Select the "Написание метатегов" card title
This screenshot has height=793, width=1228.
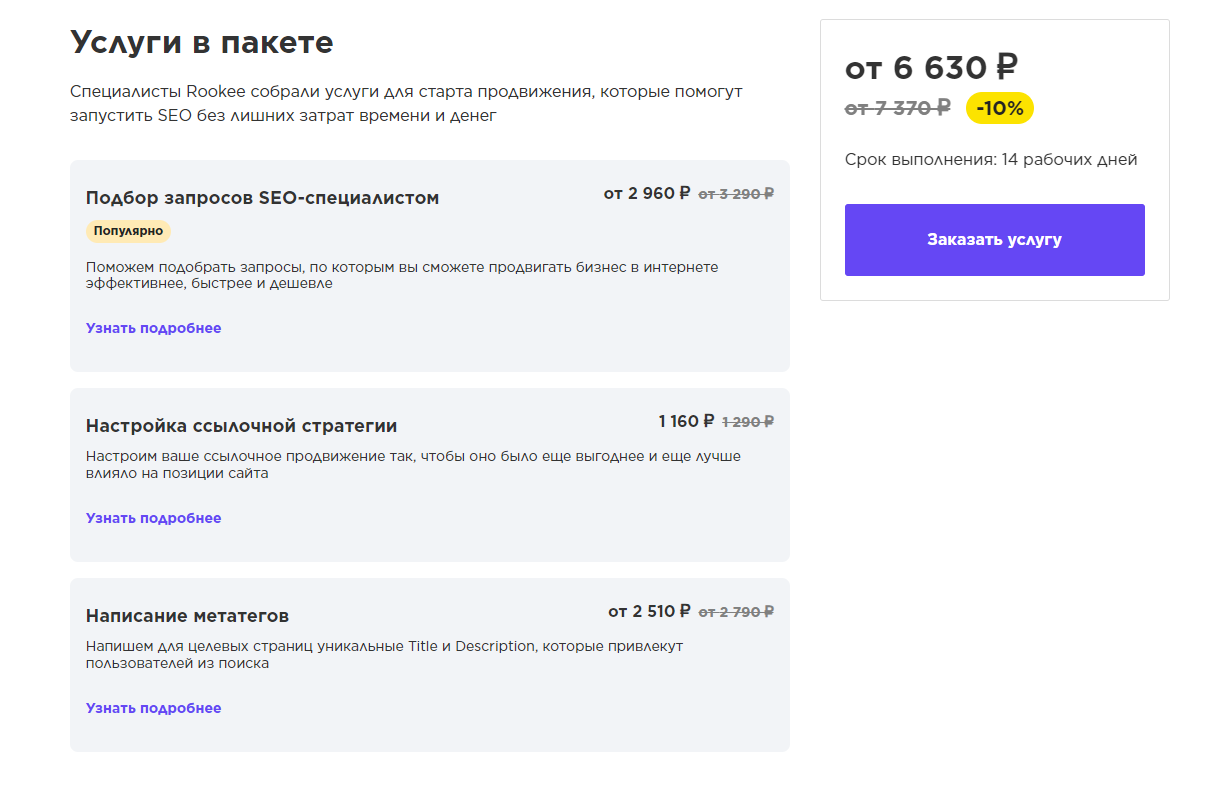click(187, 616)
